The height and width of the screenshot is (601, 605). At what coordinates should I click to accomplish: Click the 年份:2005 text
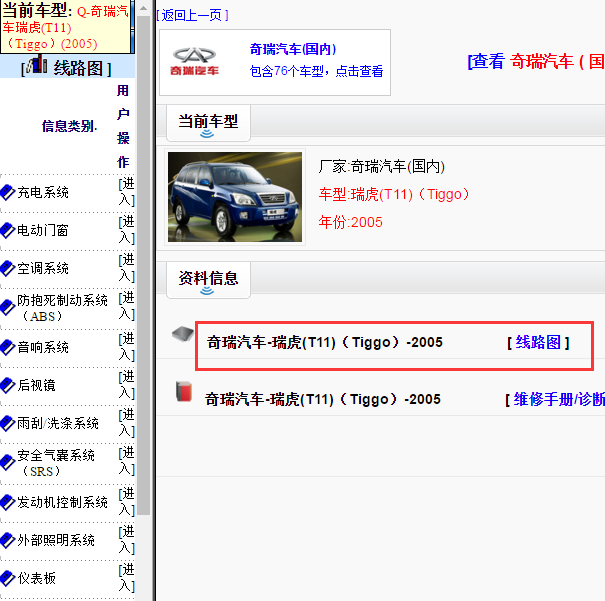click(350, 222)
